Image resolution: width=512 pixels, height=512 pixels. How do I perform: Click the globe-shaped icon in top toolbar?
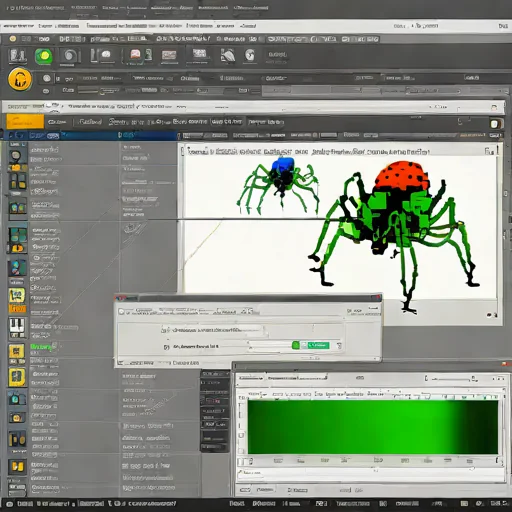click(249, 55)
